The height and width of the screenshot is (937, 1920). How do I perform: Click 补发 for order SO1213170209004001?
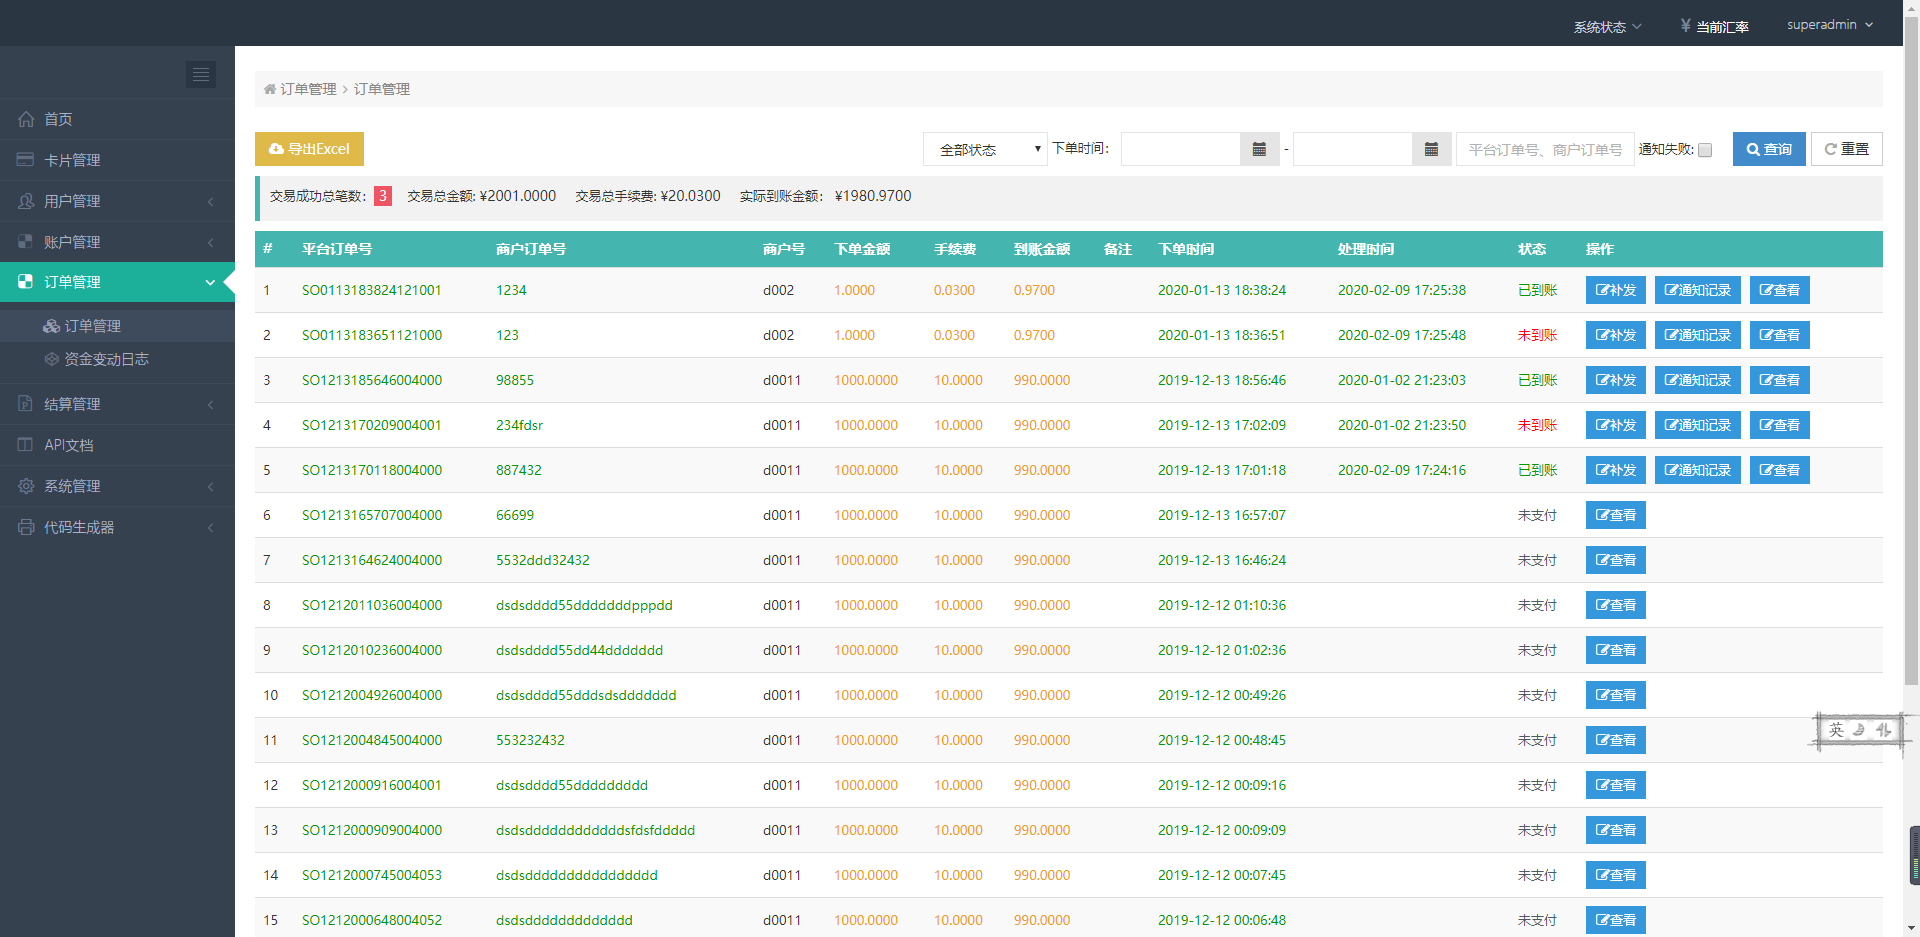pyautogui.click(x=1616, y=425)
